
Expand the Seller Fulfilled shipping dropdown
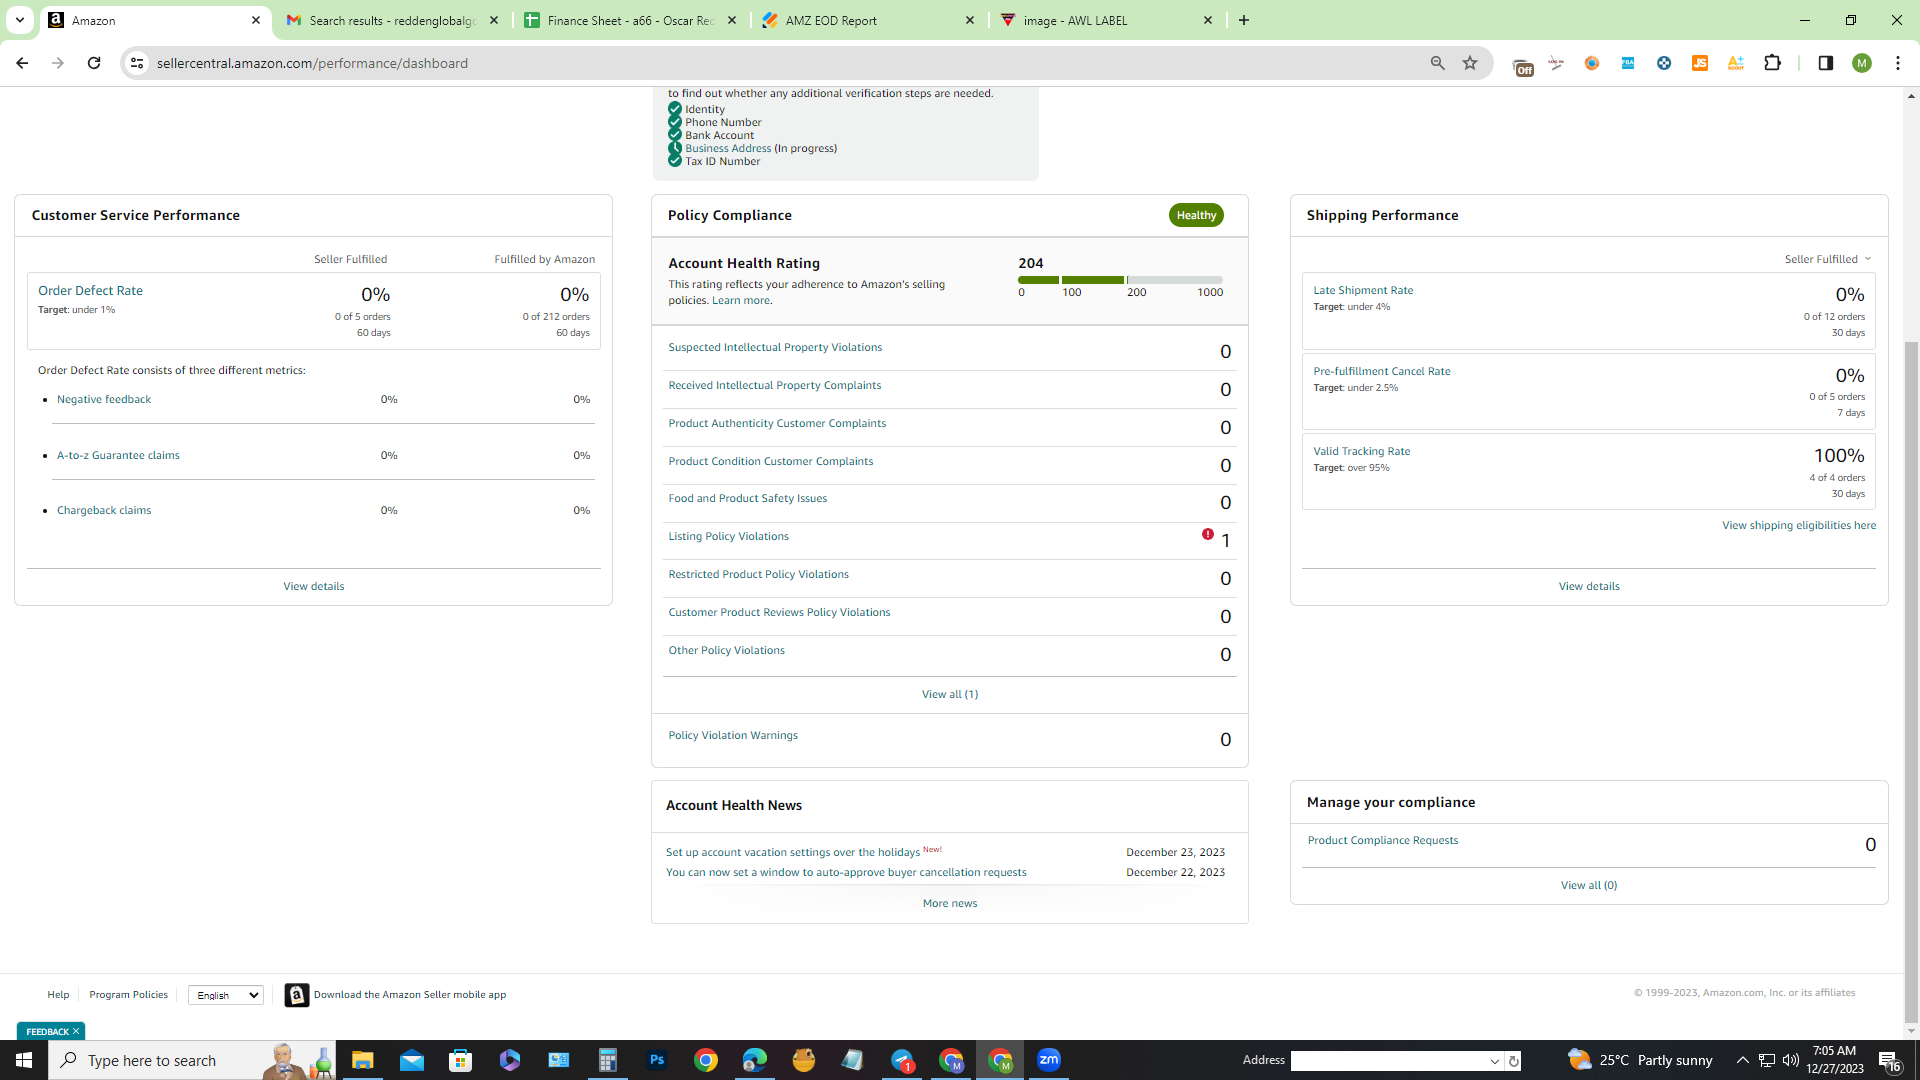[1827, 259]
